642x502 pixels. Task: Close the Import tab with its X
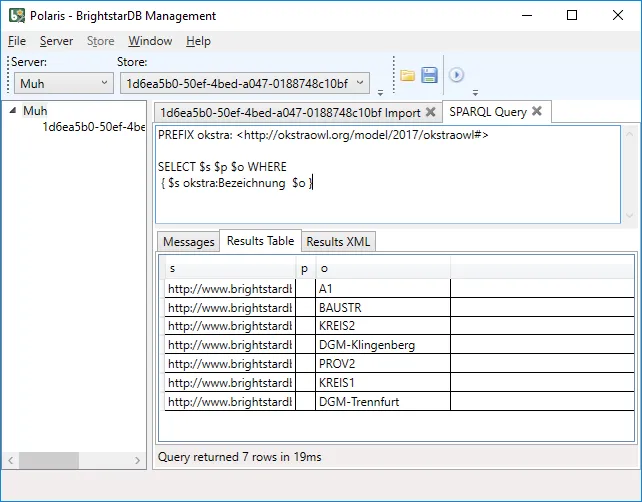pyautogui.click(x=430, y=112)
